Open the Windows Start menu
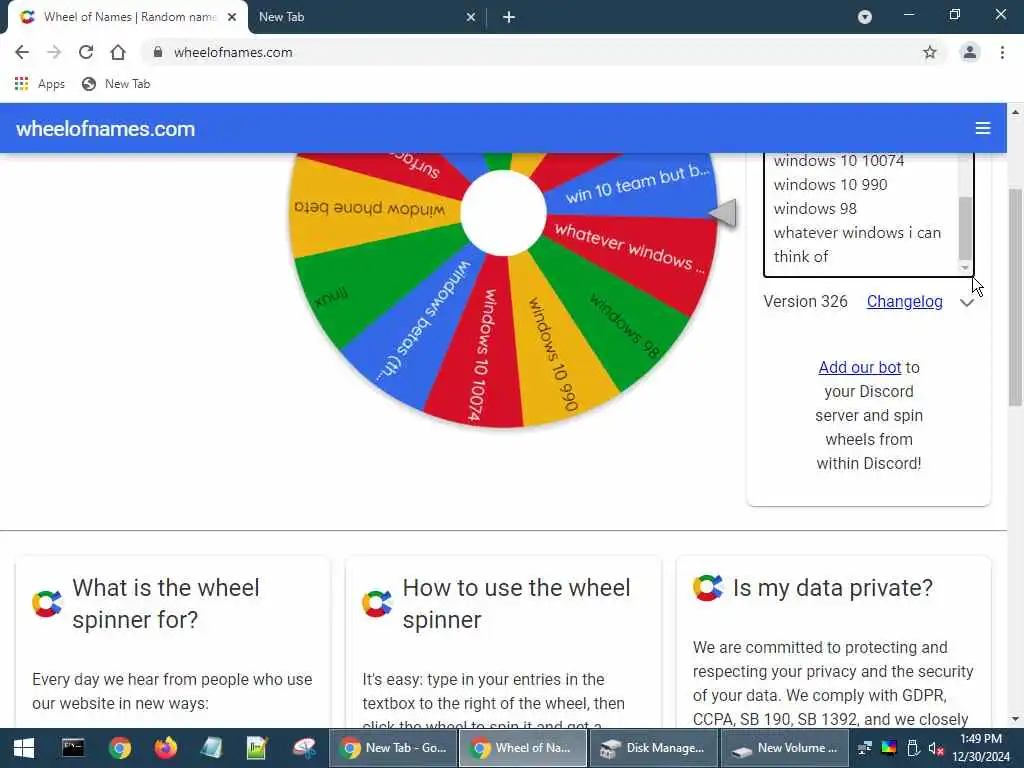This screenshot has height=768, width=1024. [24, 748]
